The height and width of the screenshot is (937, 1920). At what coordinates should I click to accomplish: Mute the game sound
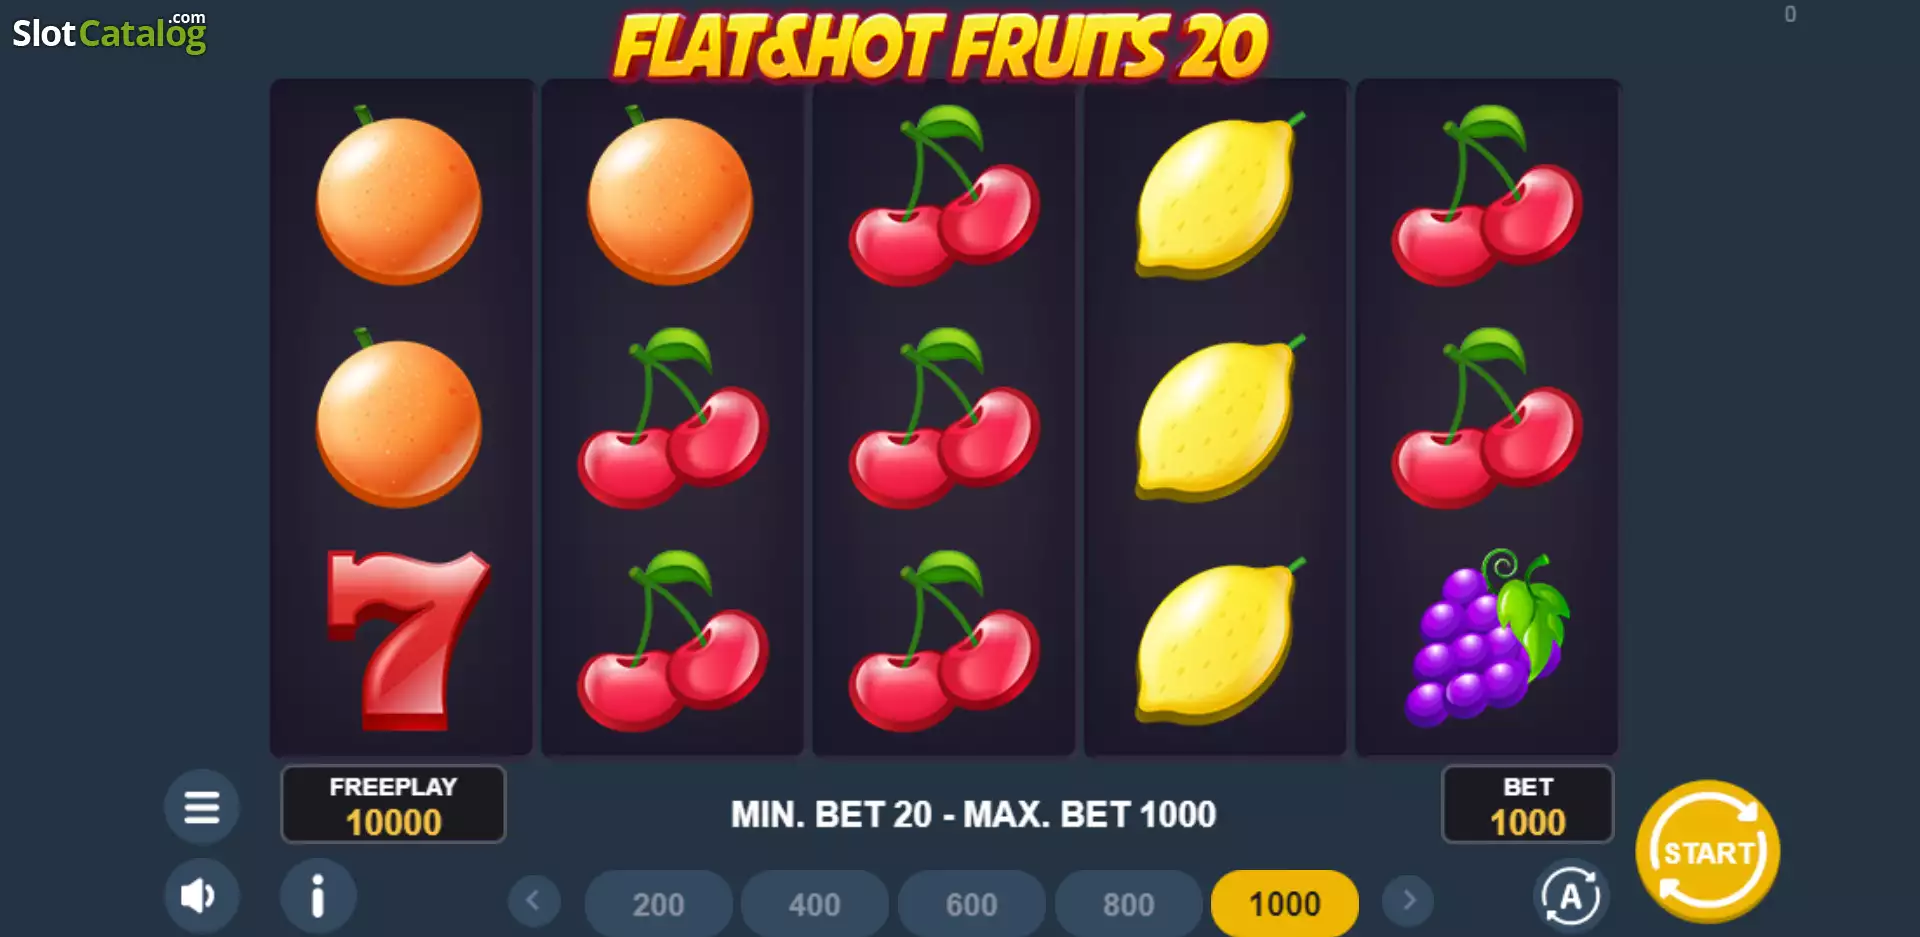pos(201,895)
